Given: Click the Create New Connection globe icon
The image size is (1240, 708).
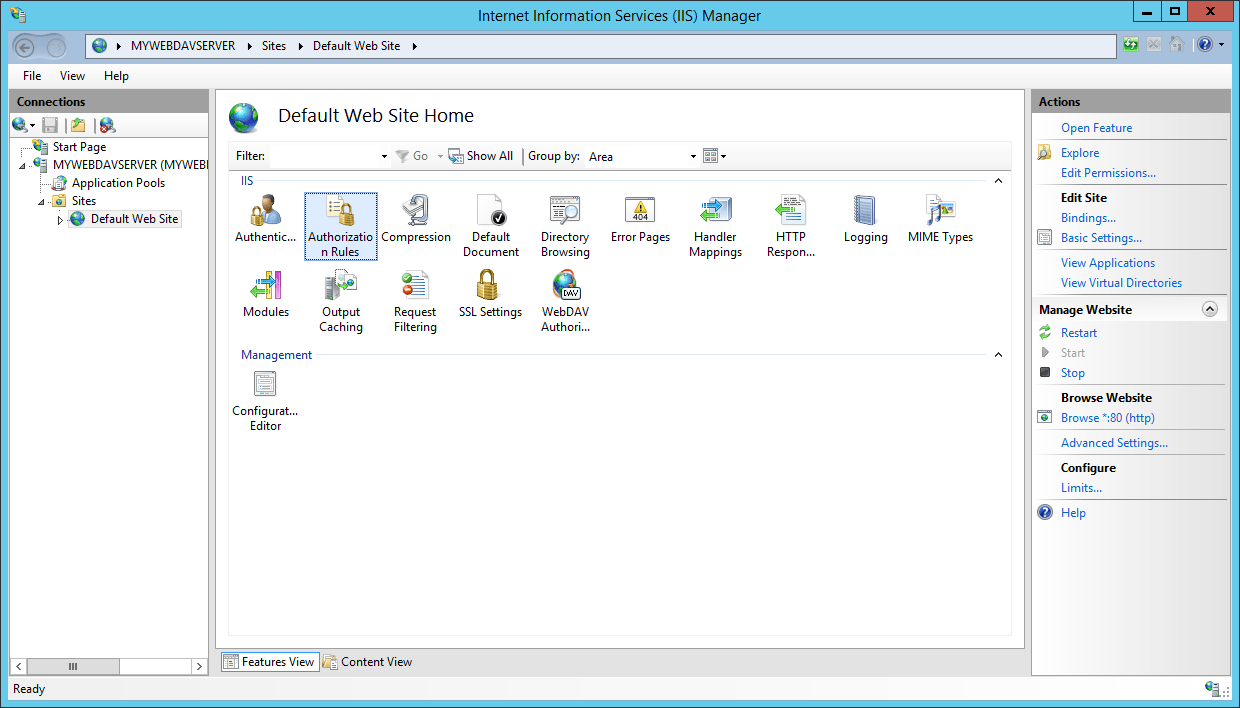Looking at the screenshot, I should (20, 125).
